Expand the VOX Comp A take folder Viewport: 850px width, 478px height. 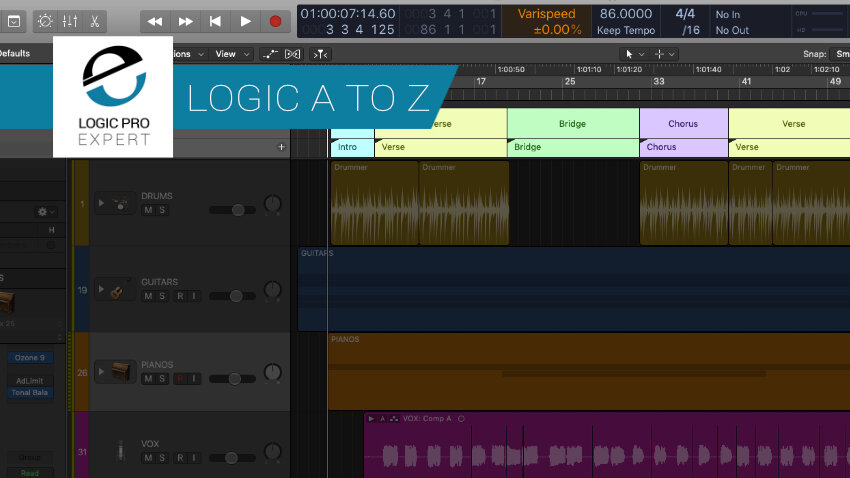click(x=371, y=418)
